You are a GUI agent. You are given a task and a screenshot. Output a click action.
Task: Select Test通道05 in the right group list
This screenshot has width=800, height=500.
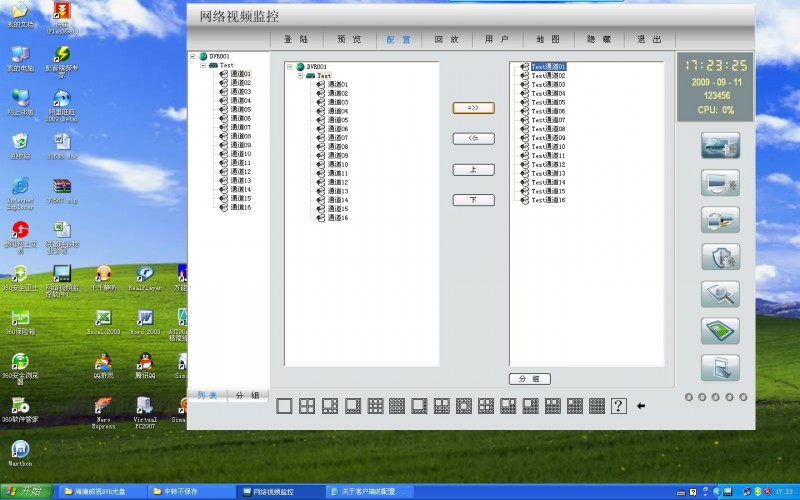pyautogui.click(x=548, y=102)
